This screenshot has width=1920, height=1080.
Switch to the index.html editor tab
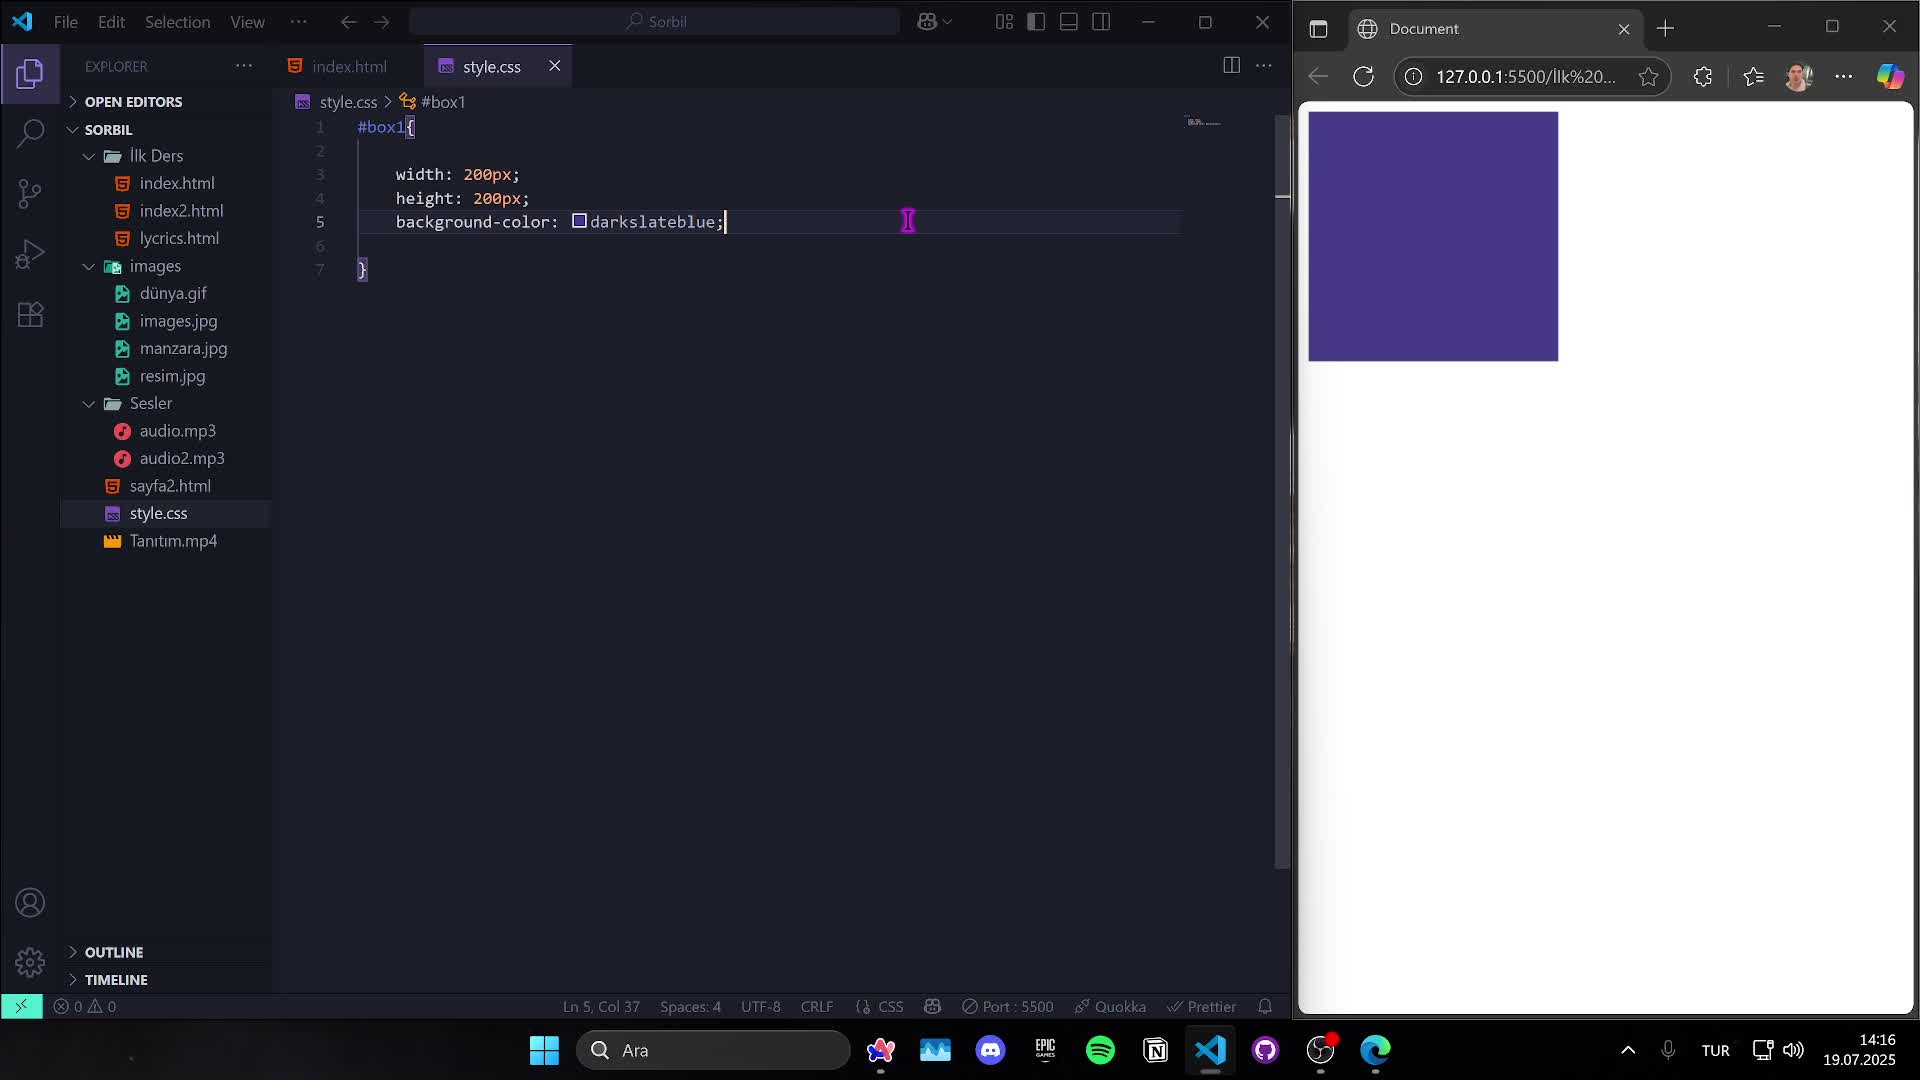[348, 66]
